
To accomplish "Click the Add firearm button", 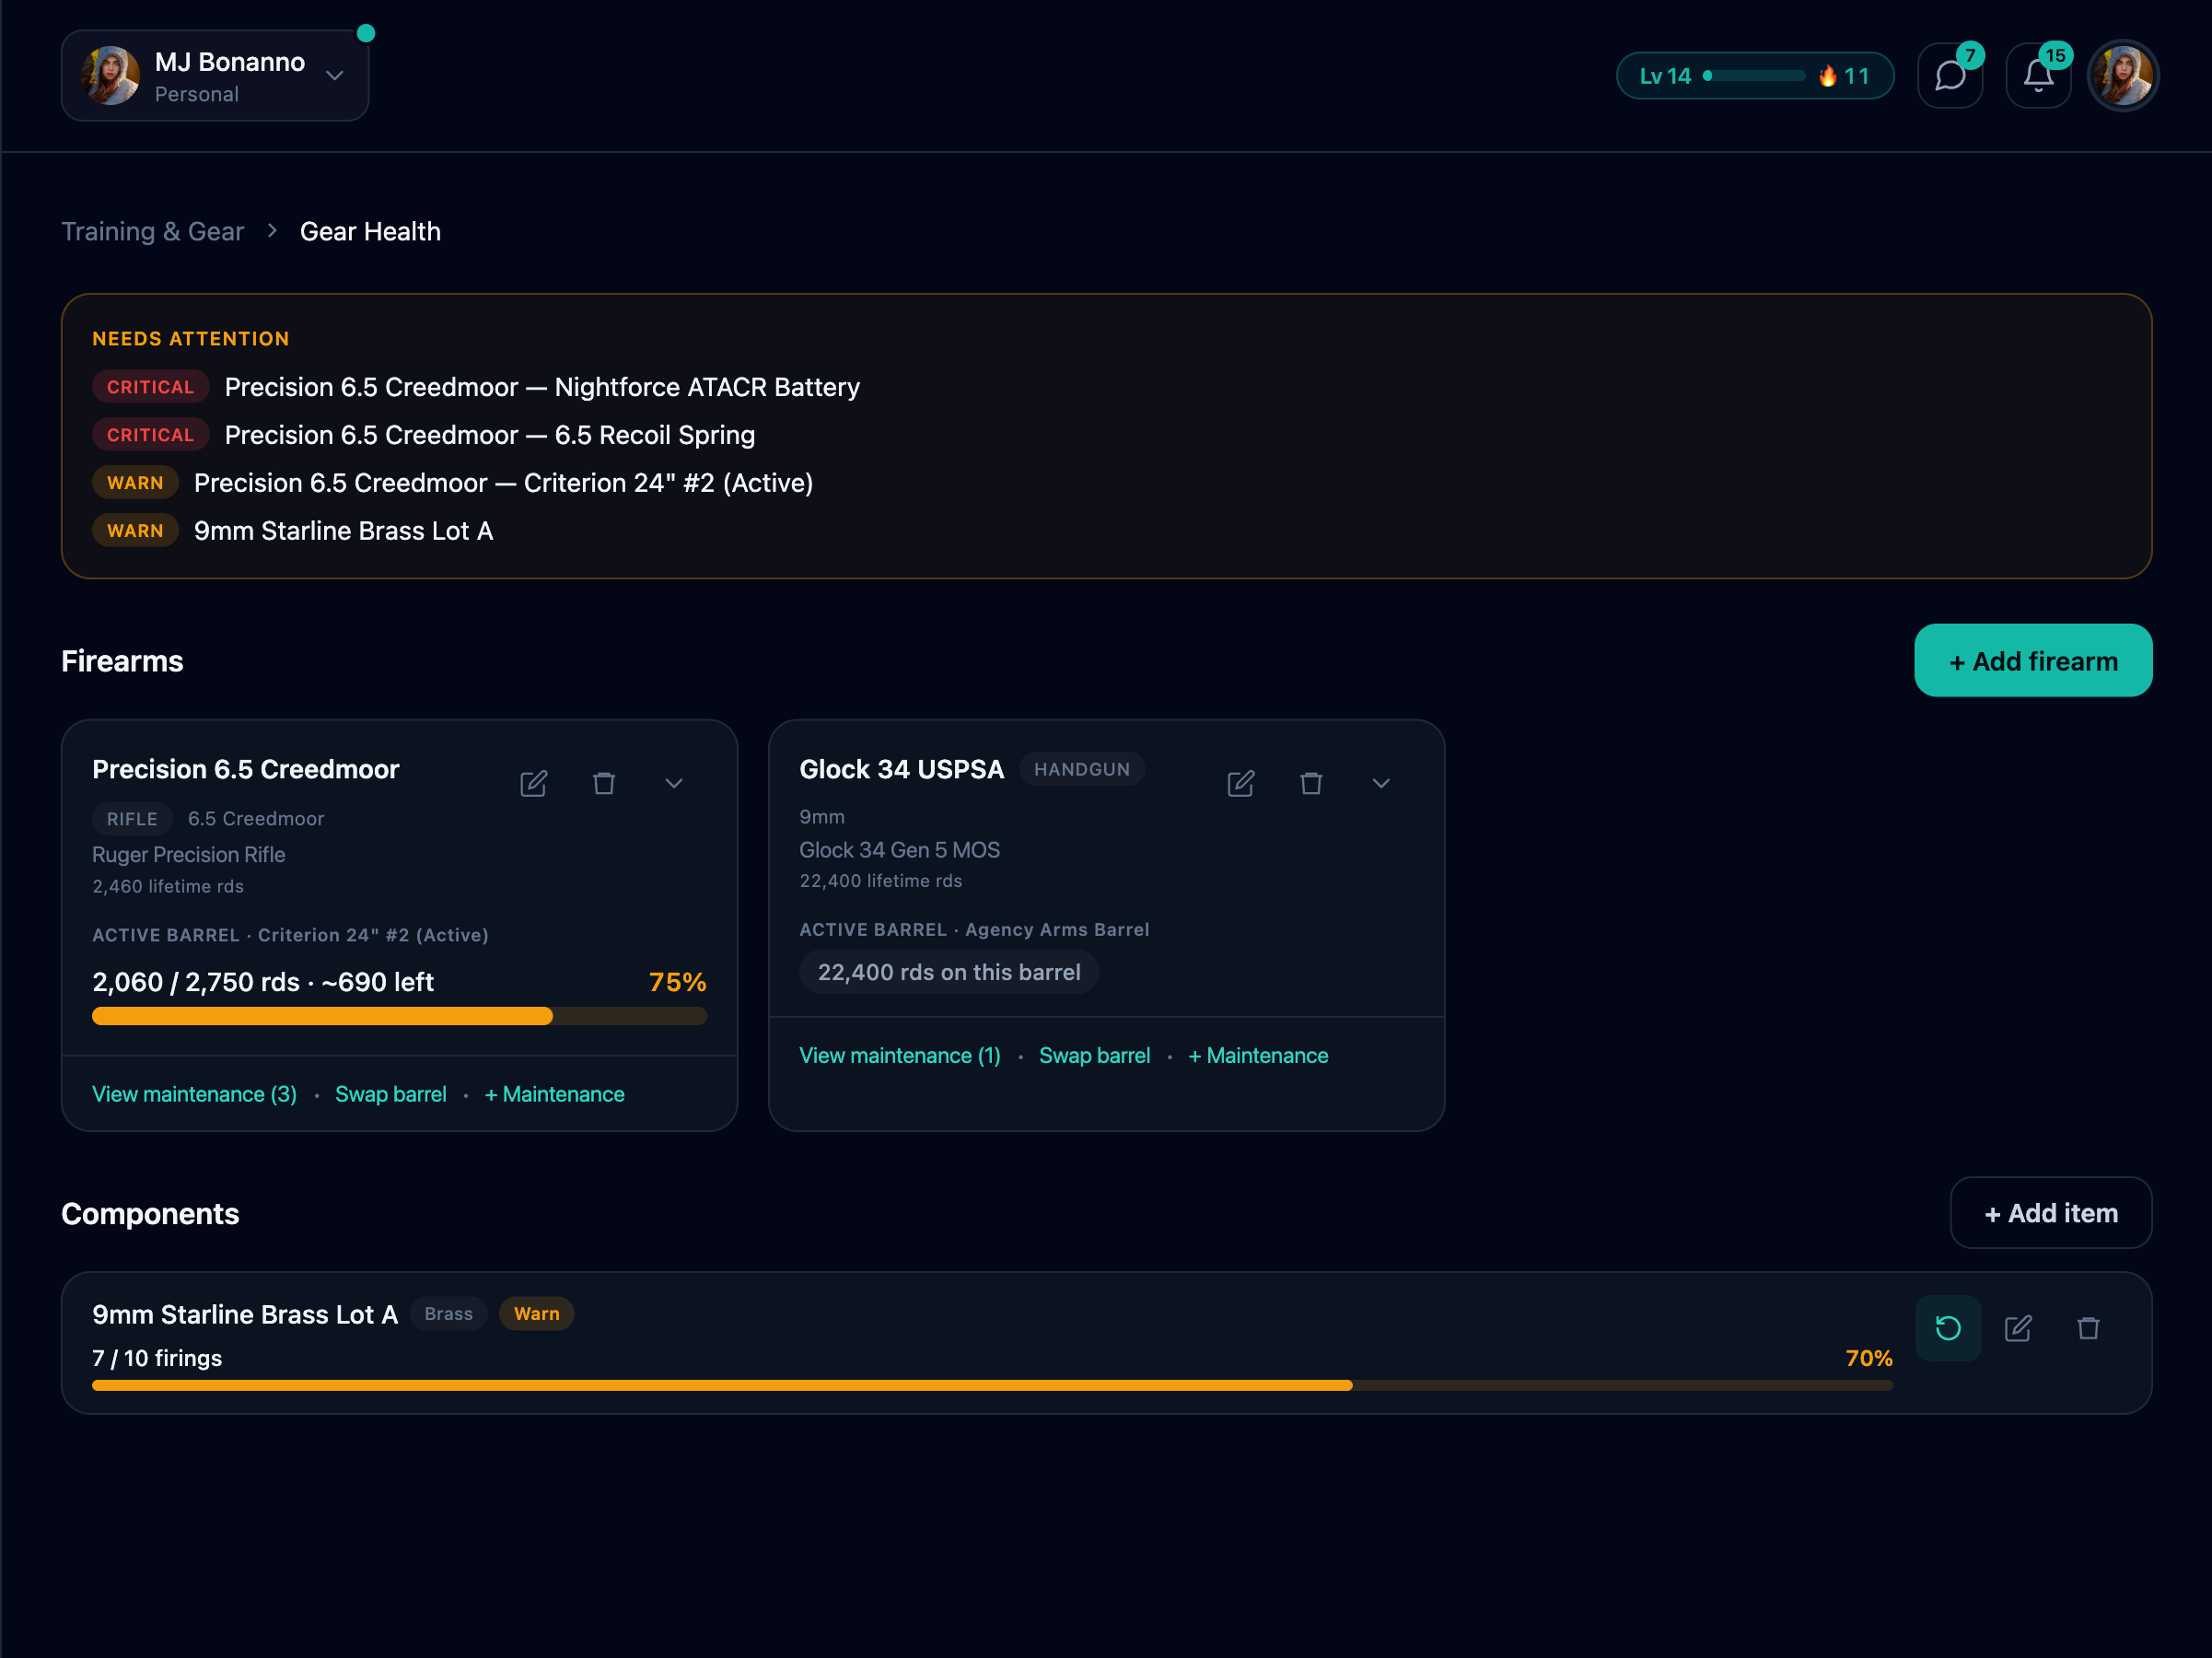I will (2033, 661).
